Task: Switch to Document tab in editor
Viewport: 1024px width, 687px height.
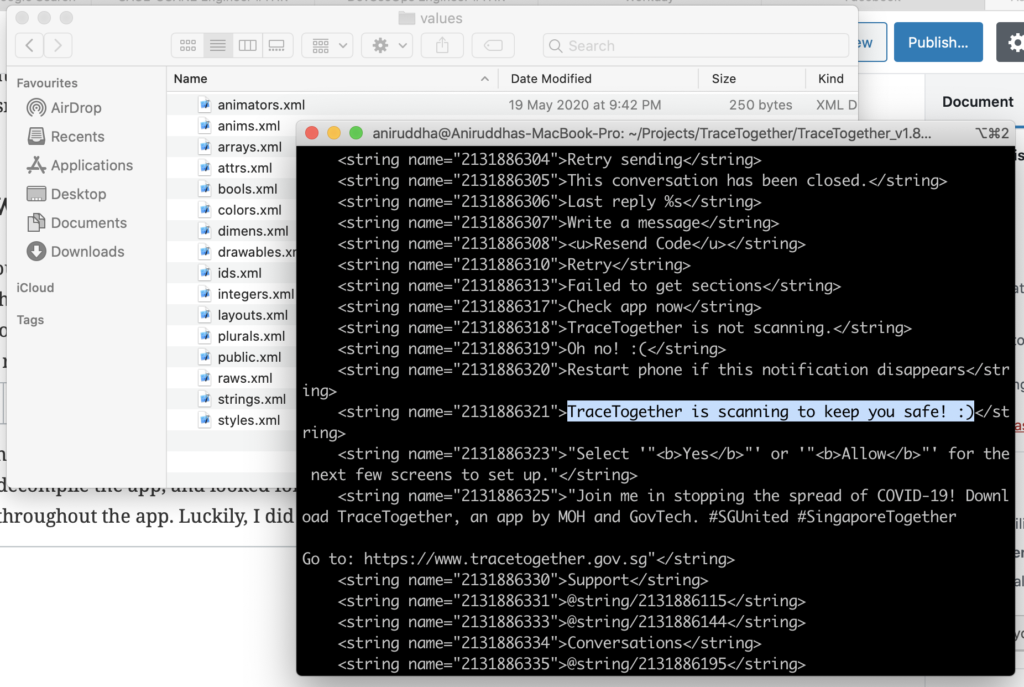Action: (x=978, y=101)
